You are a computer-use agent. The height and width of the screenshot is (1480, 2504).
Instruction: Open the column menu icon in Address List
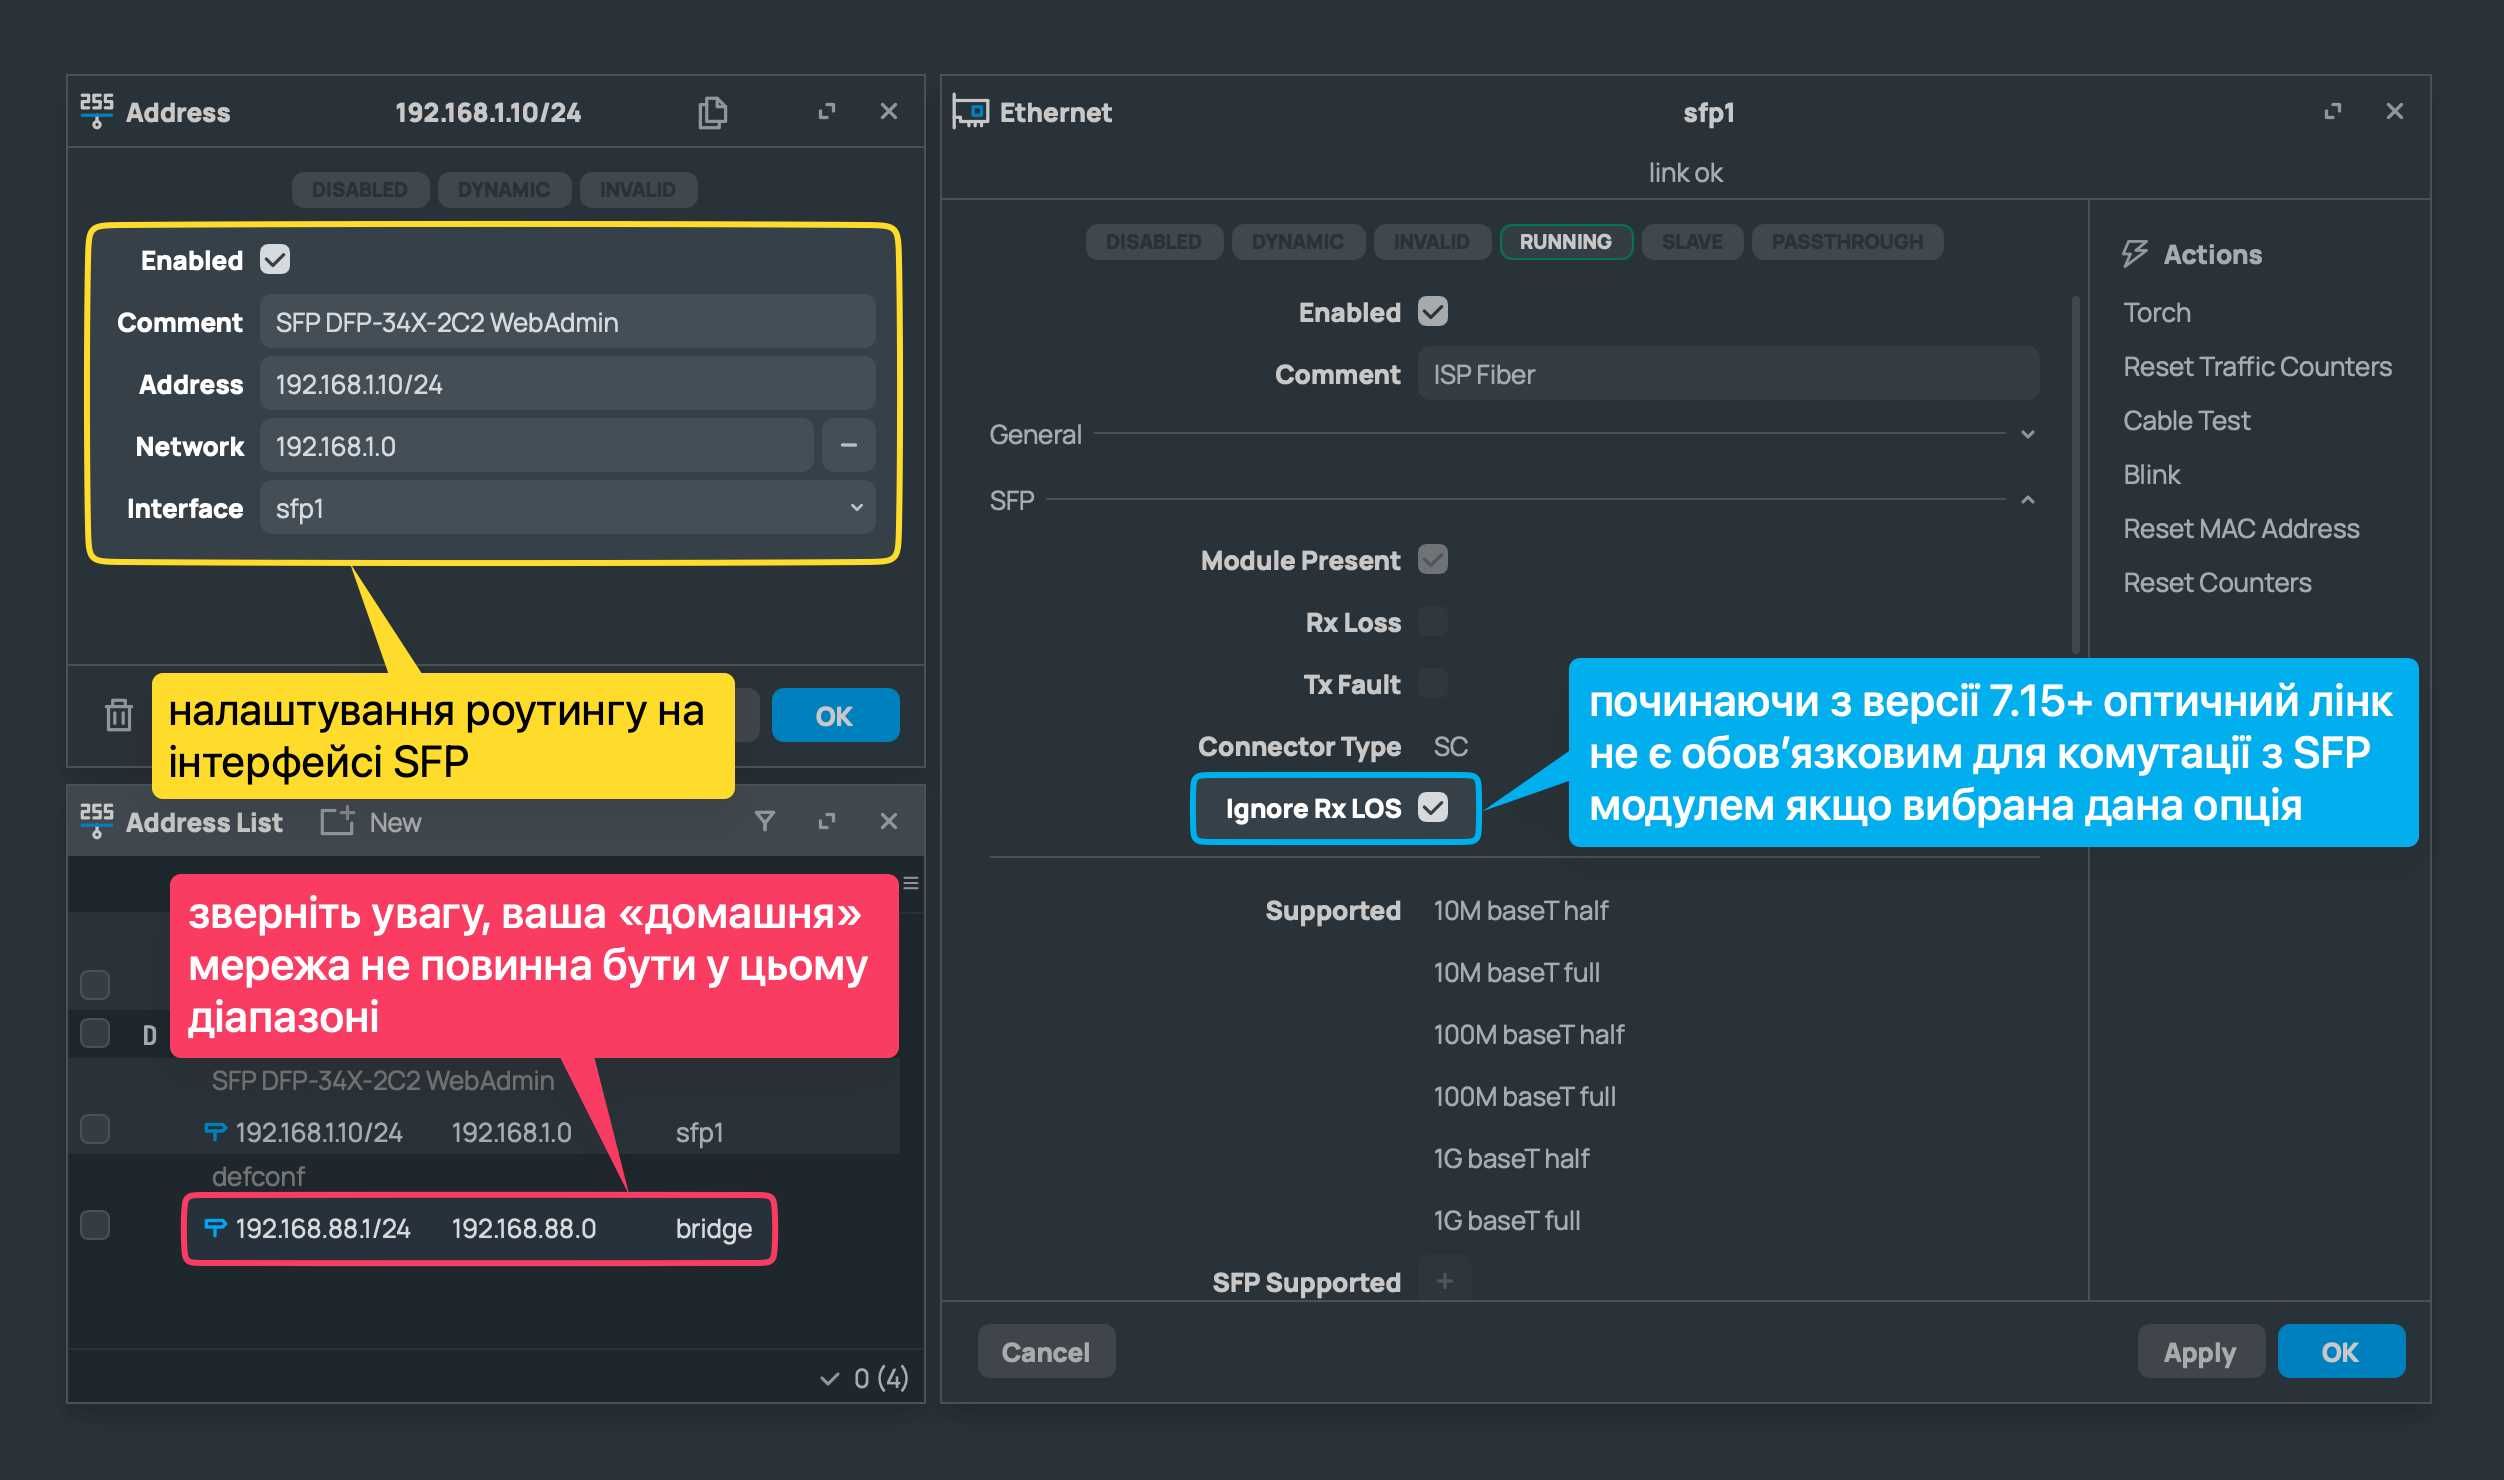pos(911,883)
